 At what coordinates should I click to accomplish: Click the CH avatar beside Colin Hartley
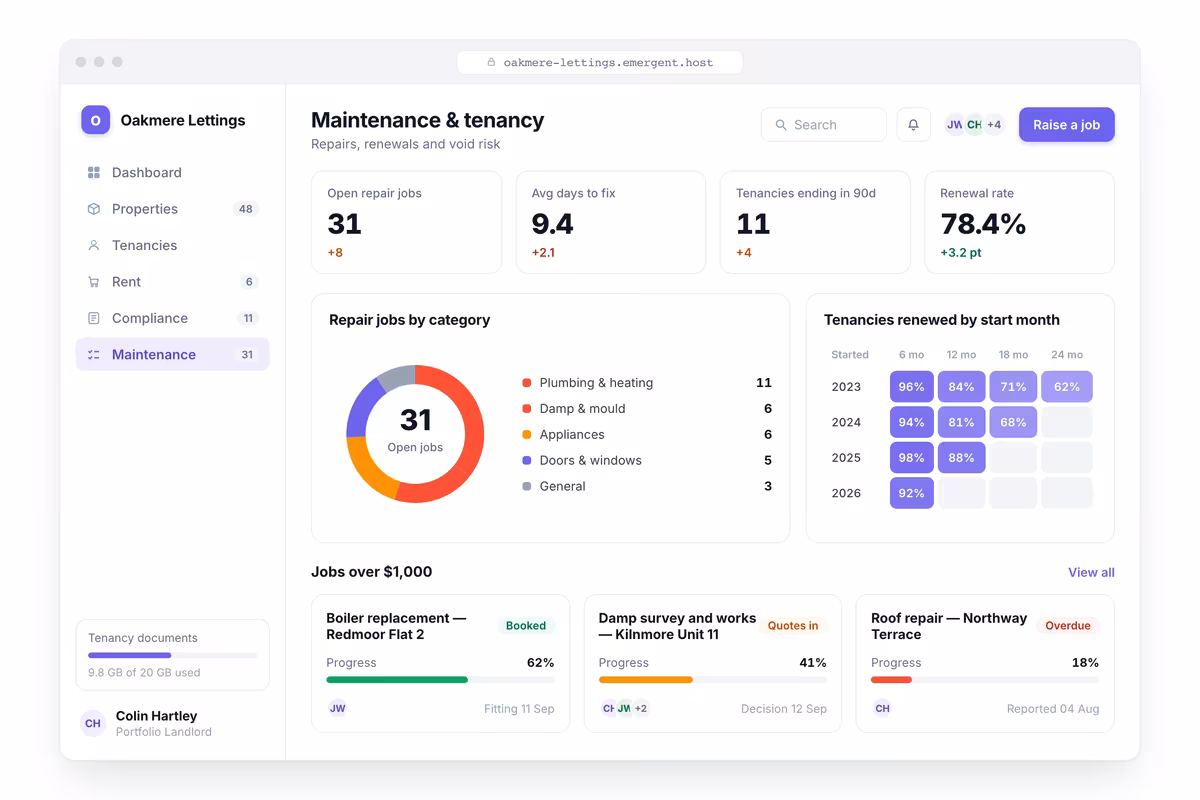tap(93, 723)
